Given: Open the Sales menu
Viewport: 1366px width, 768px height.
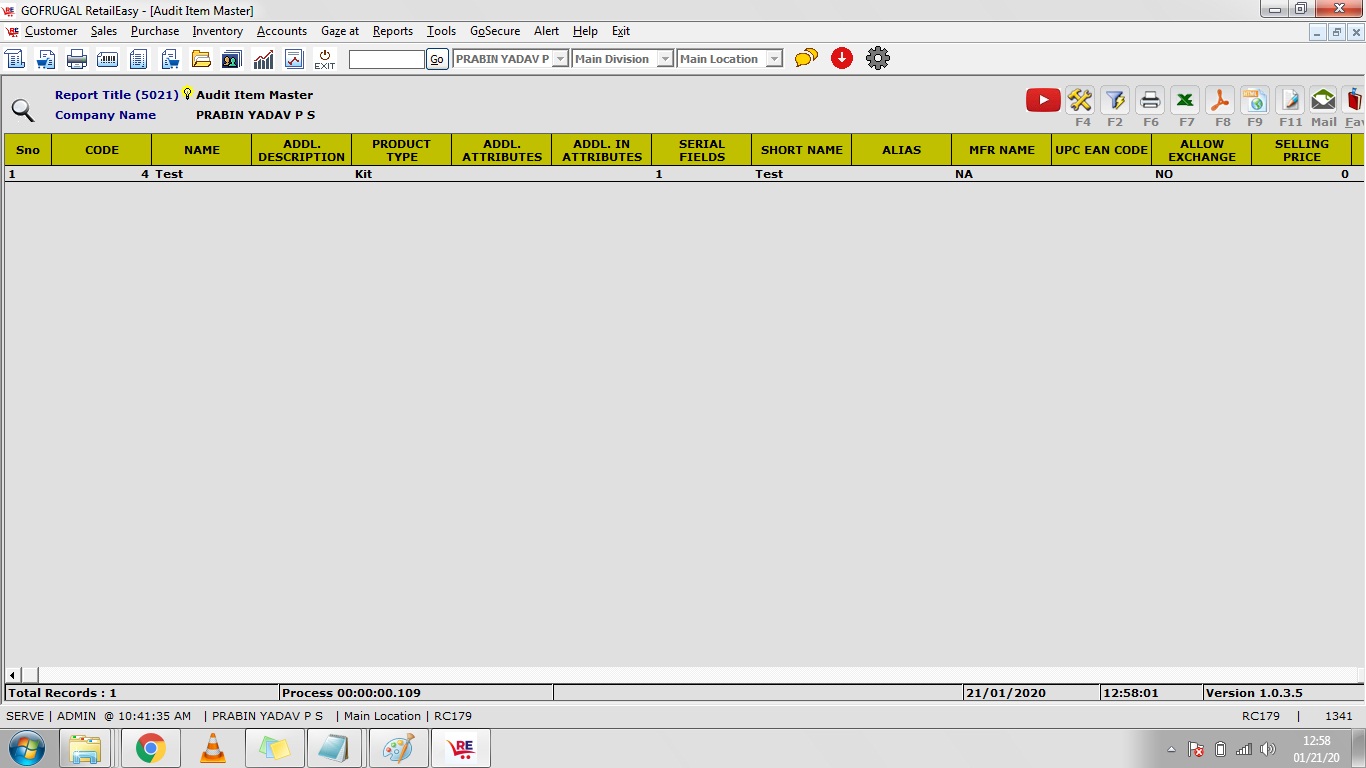Looking at the screenshot, I should 104,31.
